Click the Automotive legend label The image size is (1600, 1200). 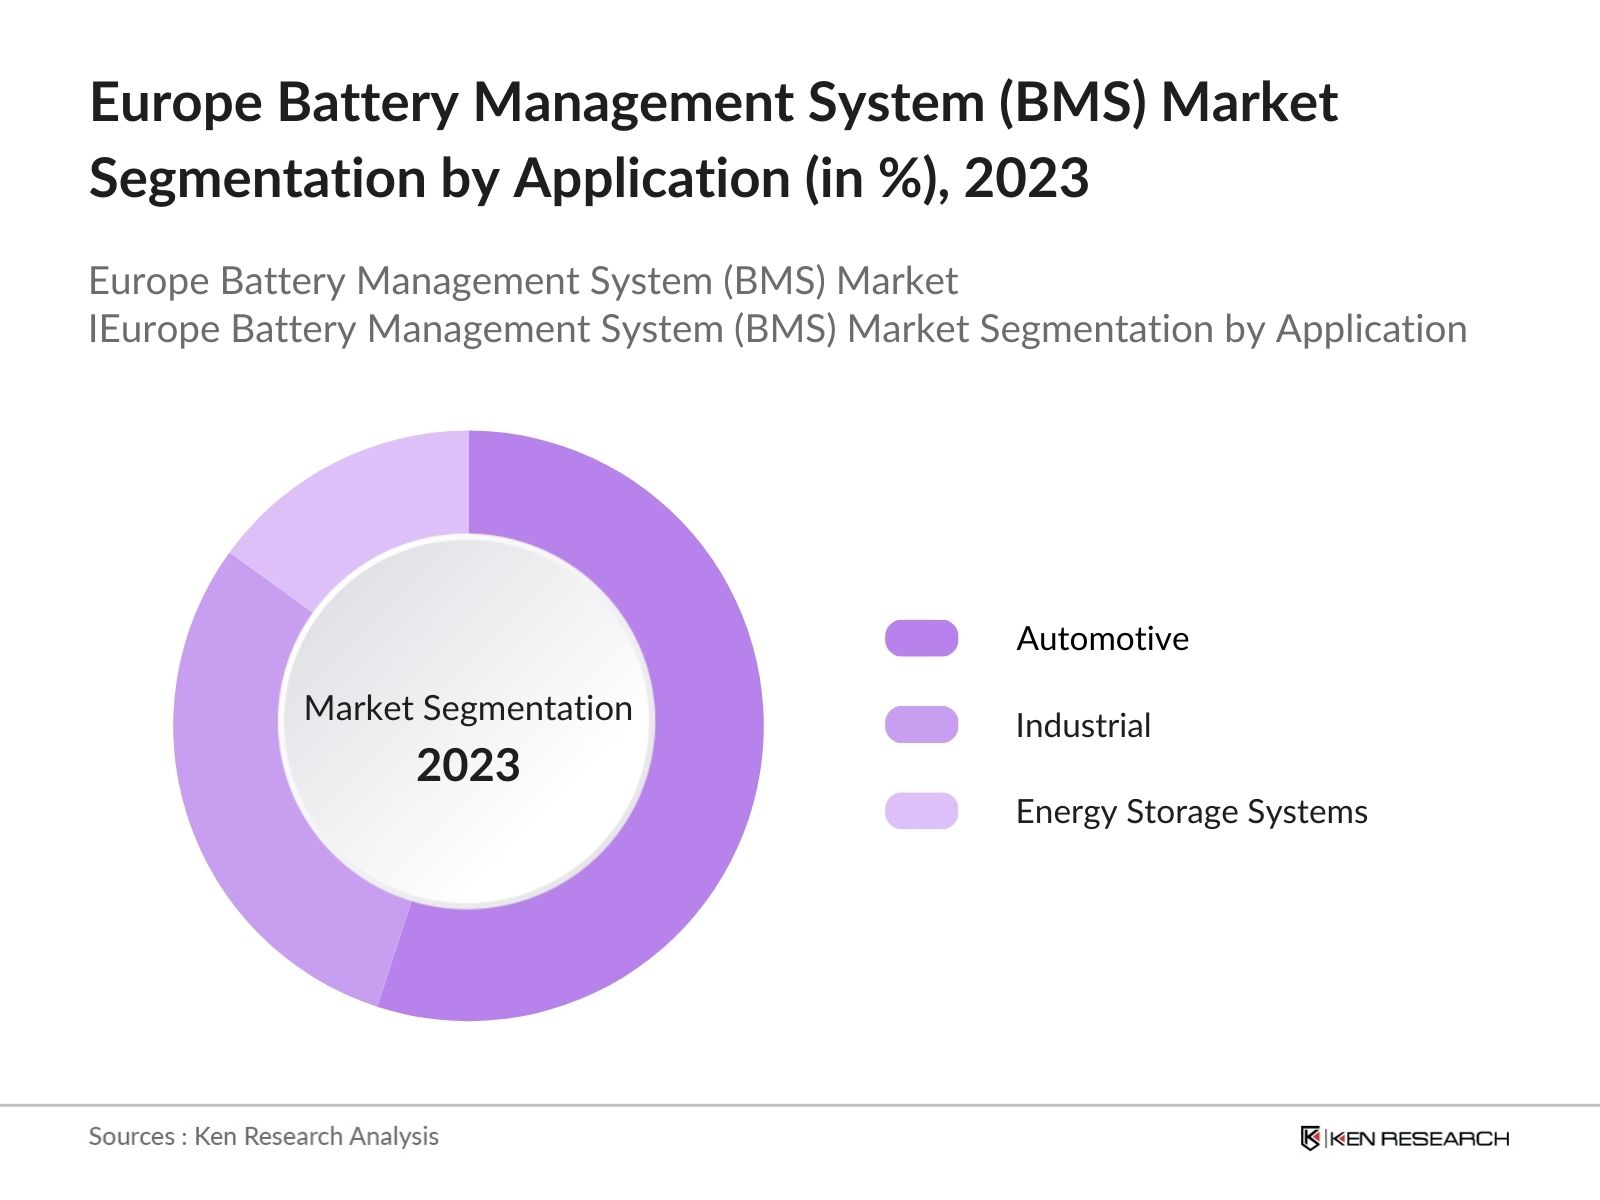pyautogui.click(x=1102, y=638)
